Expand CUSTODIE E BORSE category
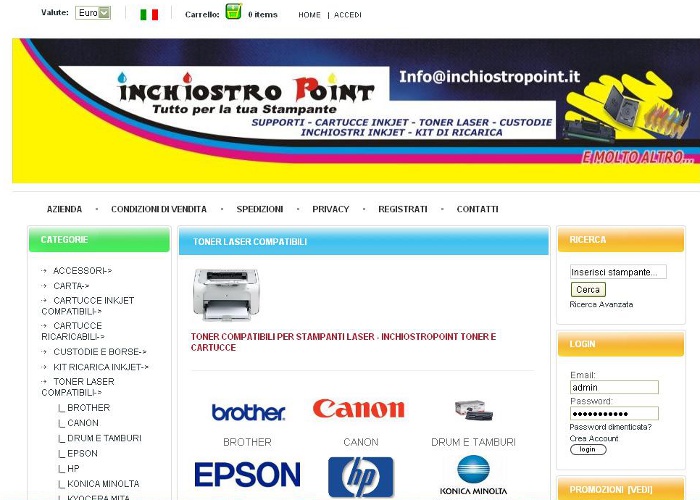Screen dimensions: 700x500 pyautogui.click(x=100, y=352)
